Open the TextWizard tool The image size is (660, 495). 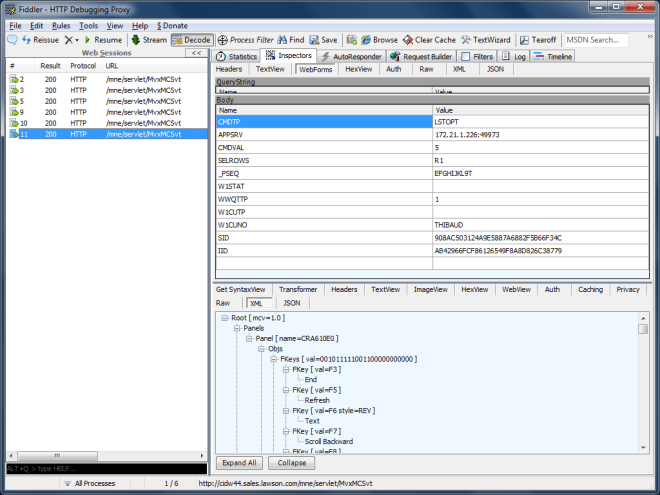point(466,40)
